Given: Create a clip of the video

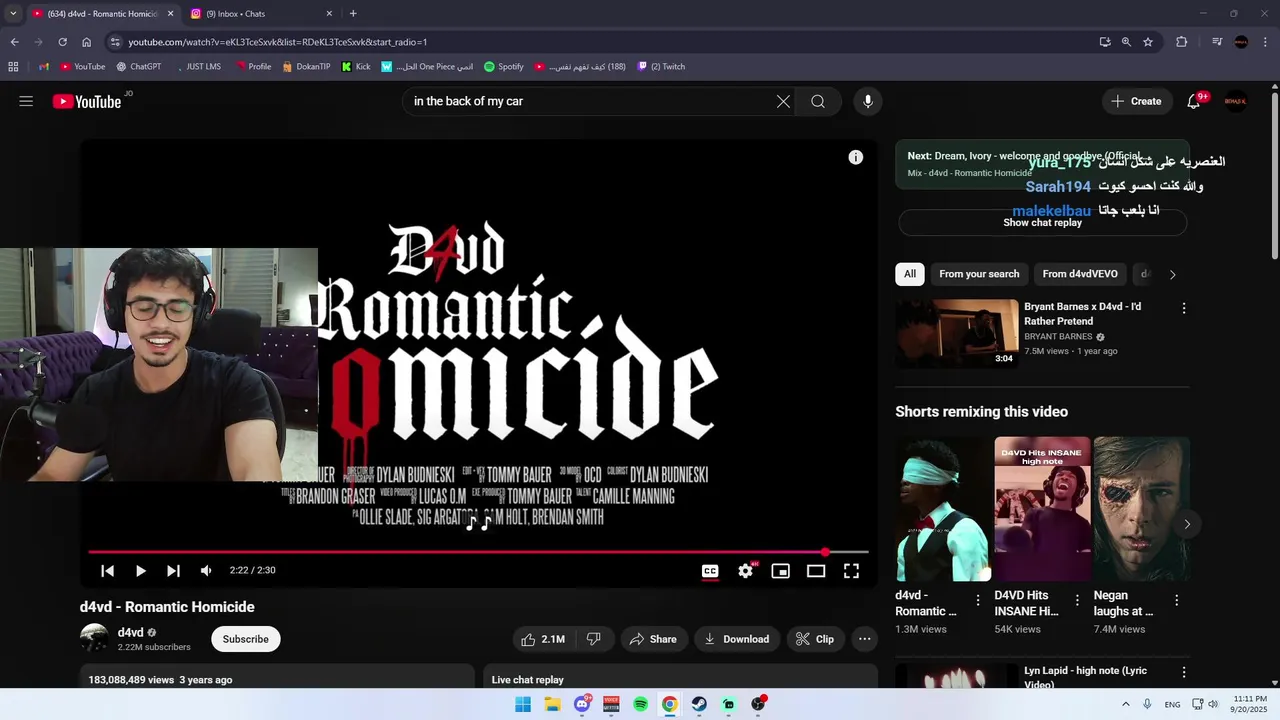Looking at the screenshot, I should pyautogui.click(x=815, y=639).
